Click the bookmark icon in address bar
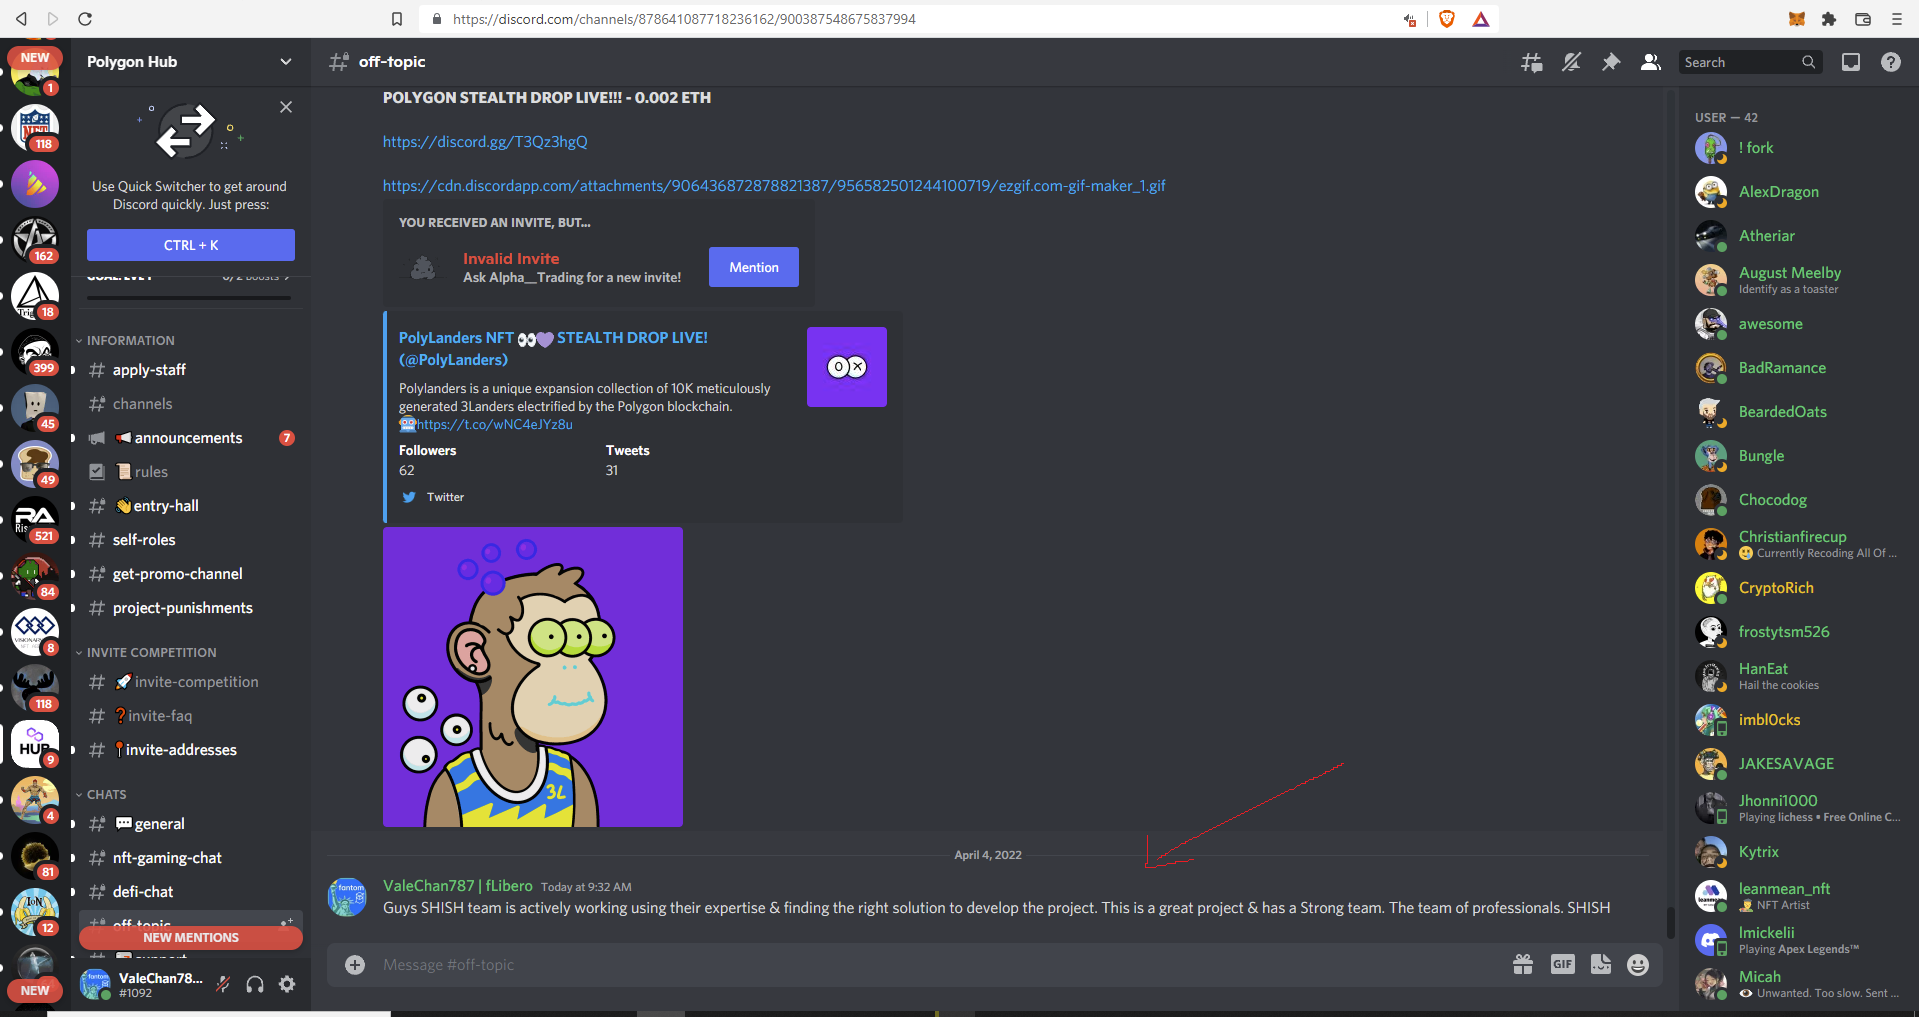 (x=397, y=19)
